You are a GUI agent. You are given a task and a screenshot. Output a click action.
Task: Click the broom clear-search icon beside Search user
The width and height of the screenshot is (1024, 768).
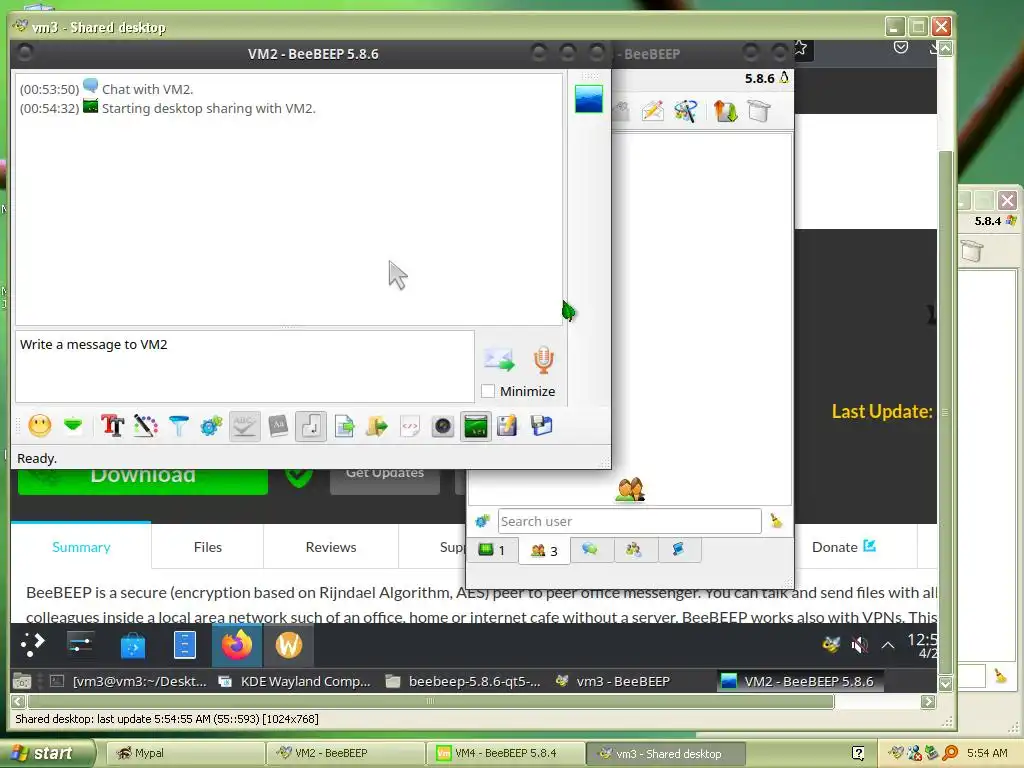tap(776, 521)
